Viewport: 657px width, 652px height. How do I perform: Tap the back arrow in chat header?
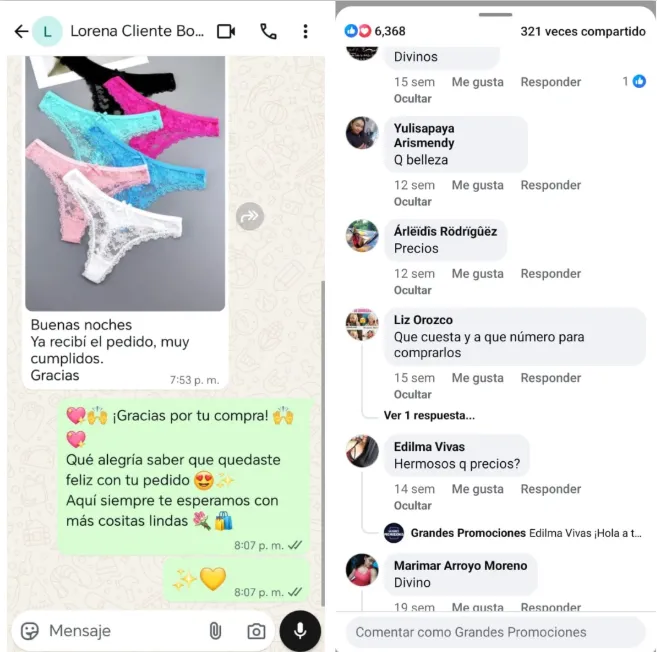pyautogui.click(x=21, y=31)
